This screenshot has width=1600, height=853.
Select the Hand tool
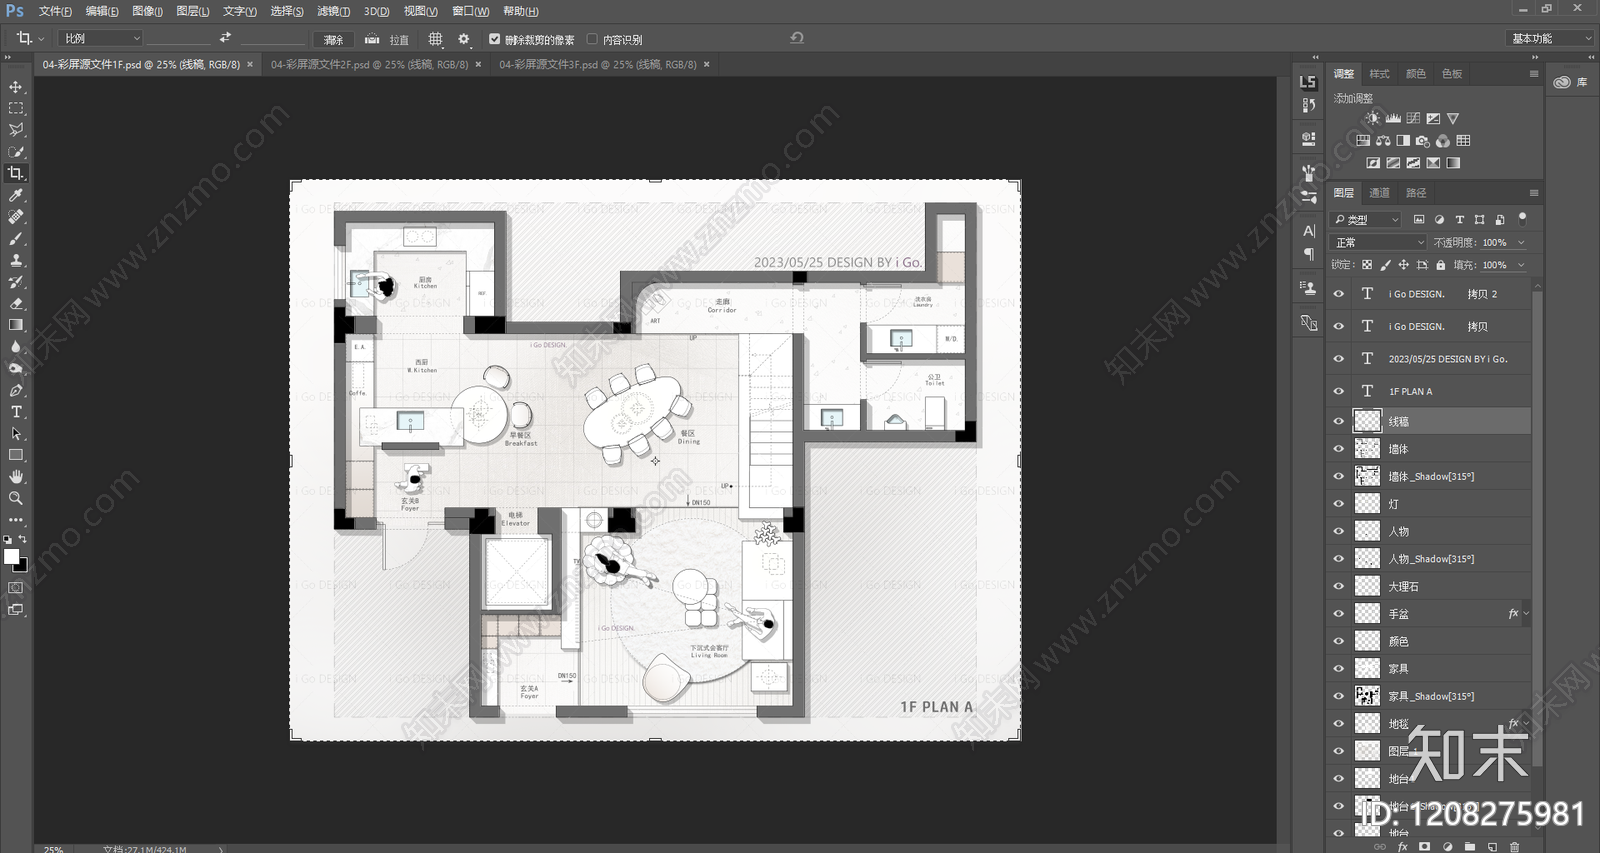pyautogui.click(x=16, y=477)
